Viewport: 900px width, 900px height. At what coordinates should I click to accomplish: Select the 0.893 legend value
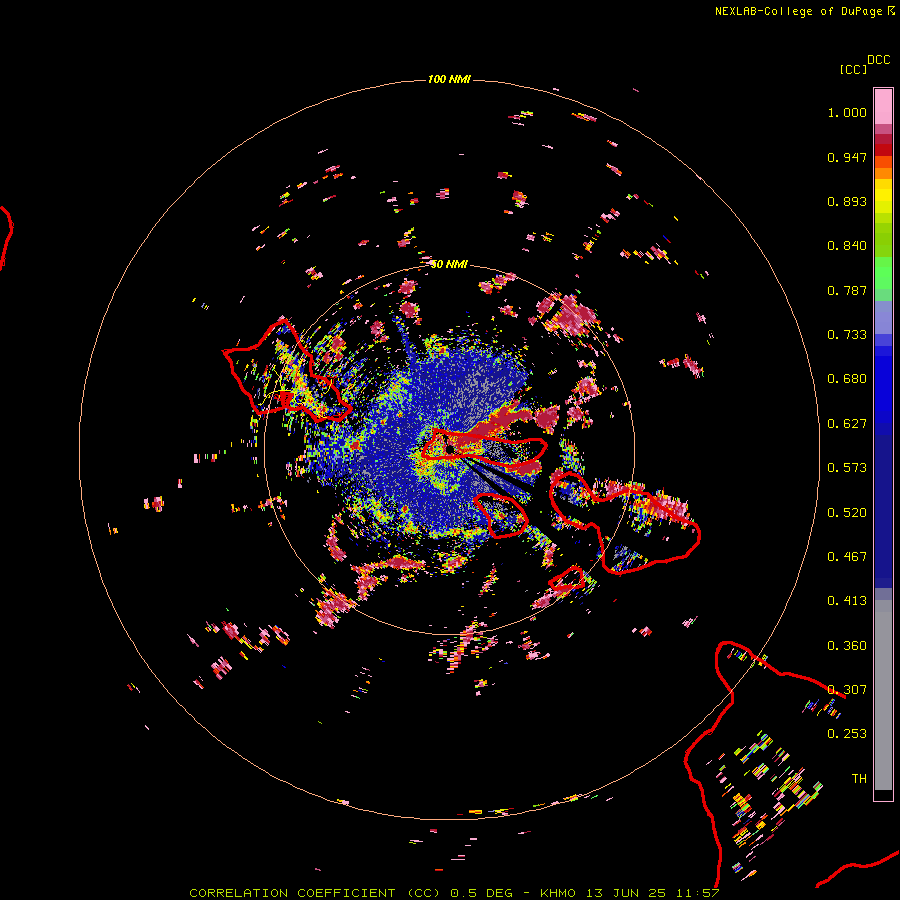click(847, 201)
